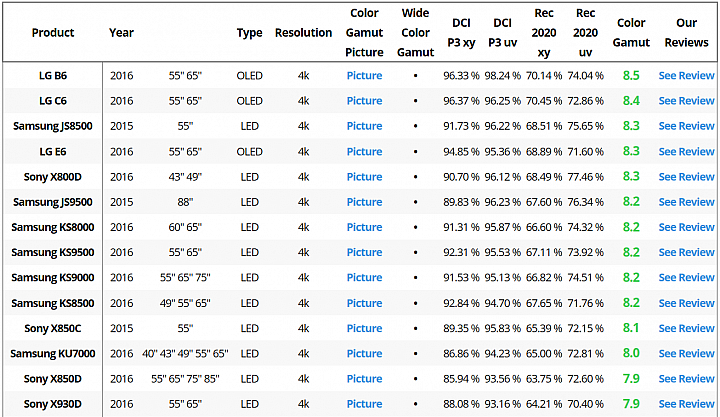Open See Review for Sony X930D
Image resolution: width=720 pixels, height=417 pixels.
(686, 404)
